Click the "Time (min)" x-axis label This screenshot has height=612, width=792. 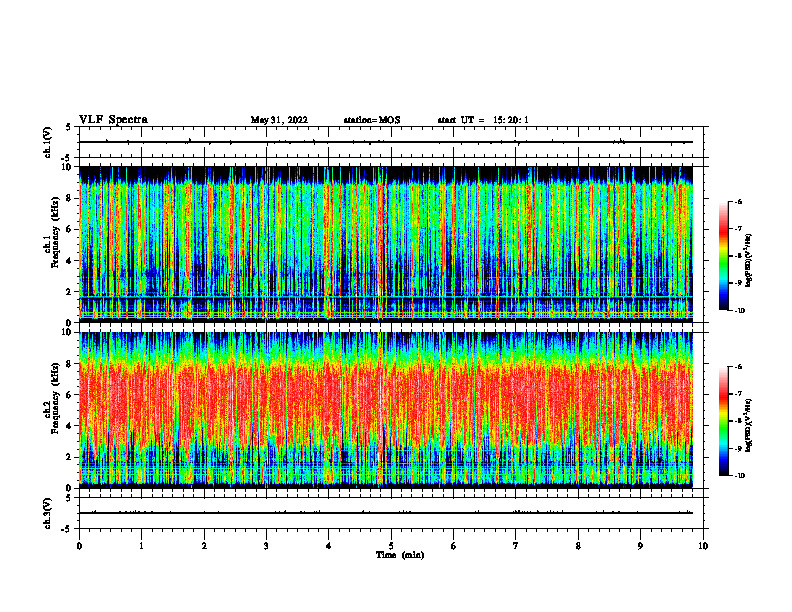(400, 555)
